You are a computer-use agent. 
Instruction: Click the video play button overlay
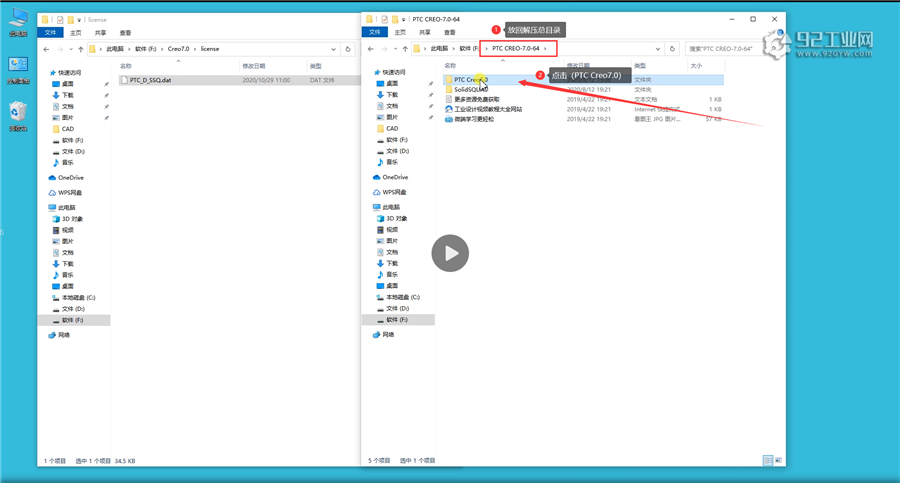pos(450,253)
